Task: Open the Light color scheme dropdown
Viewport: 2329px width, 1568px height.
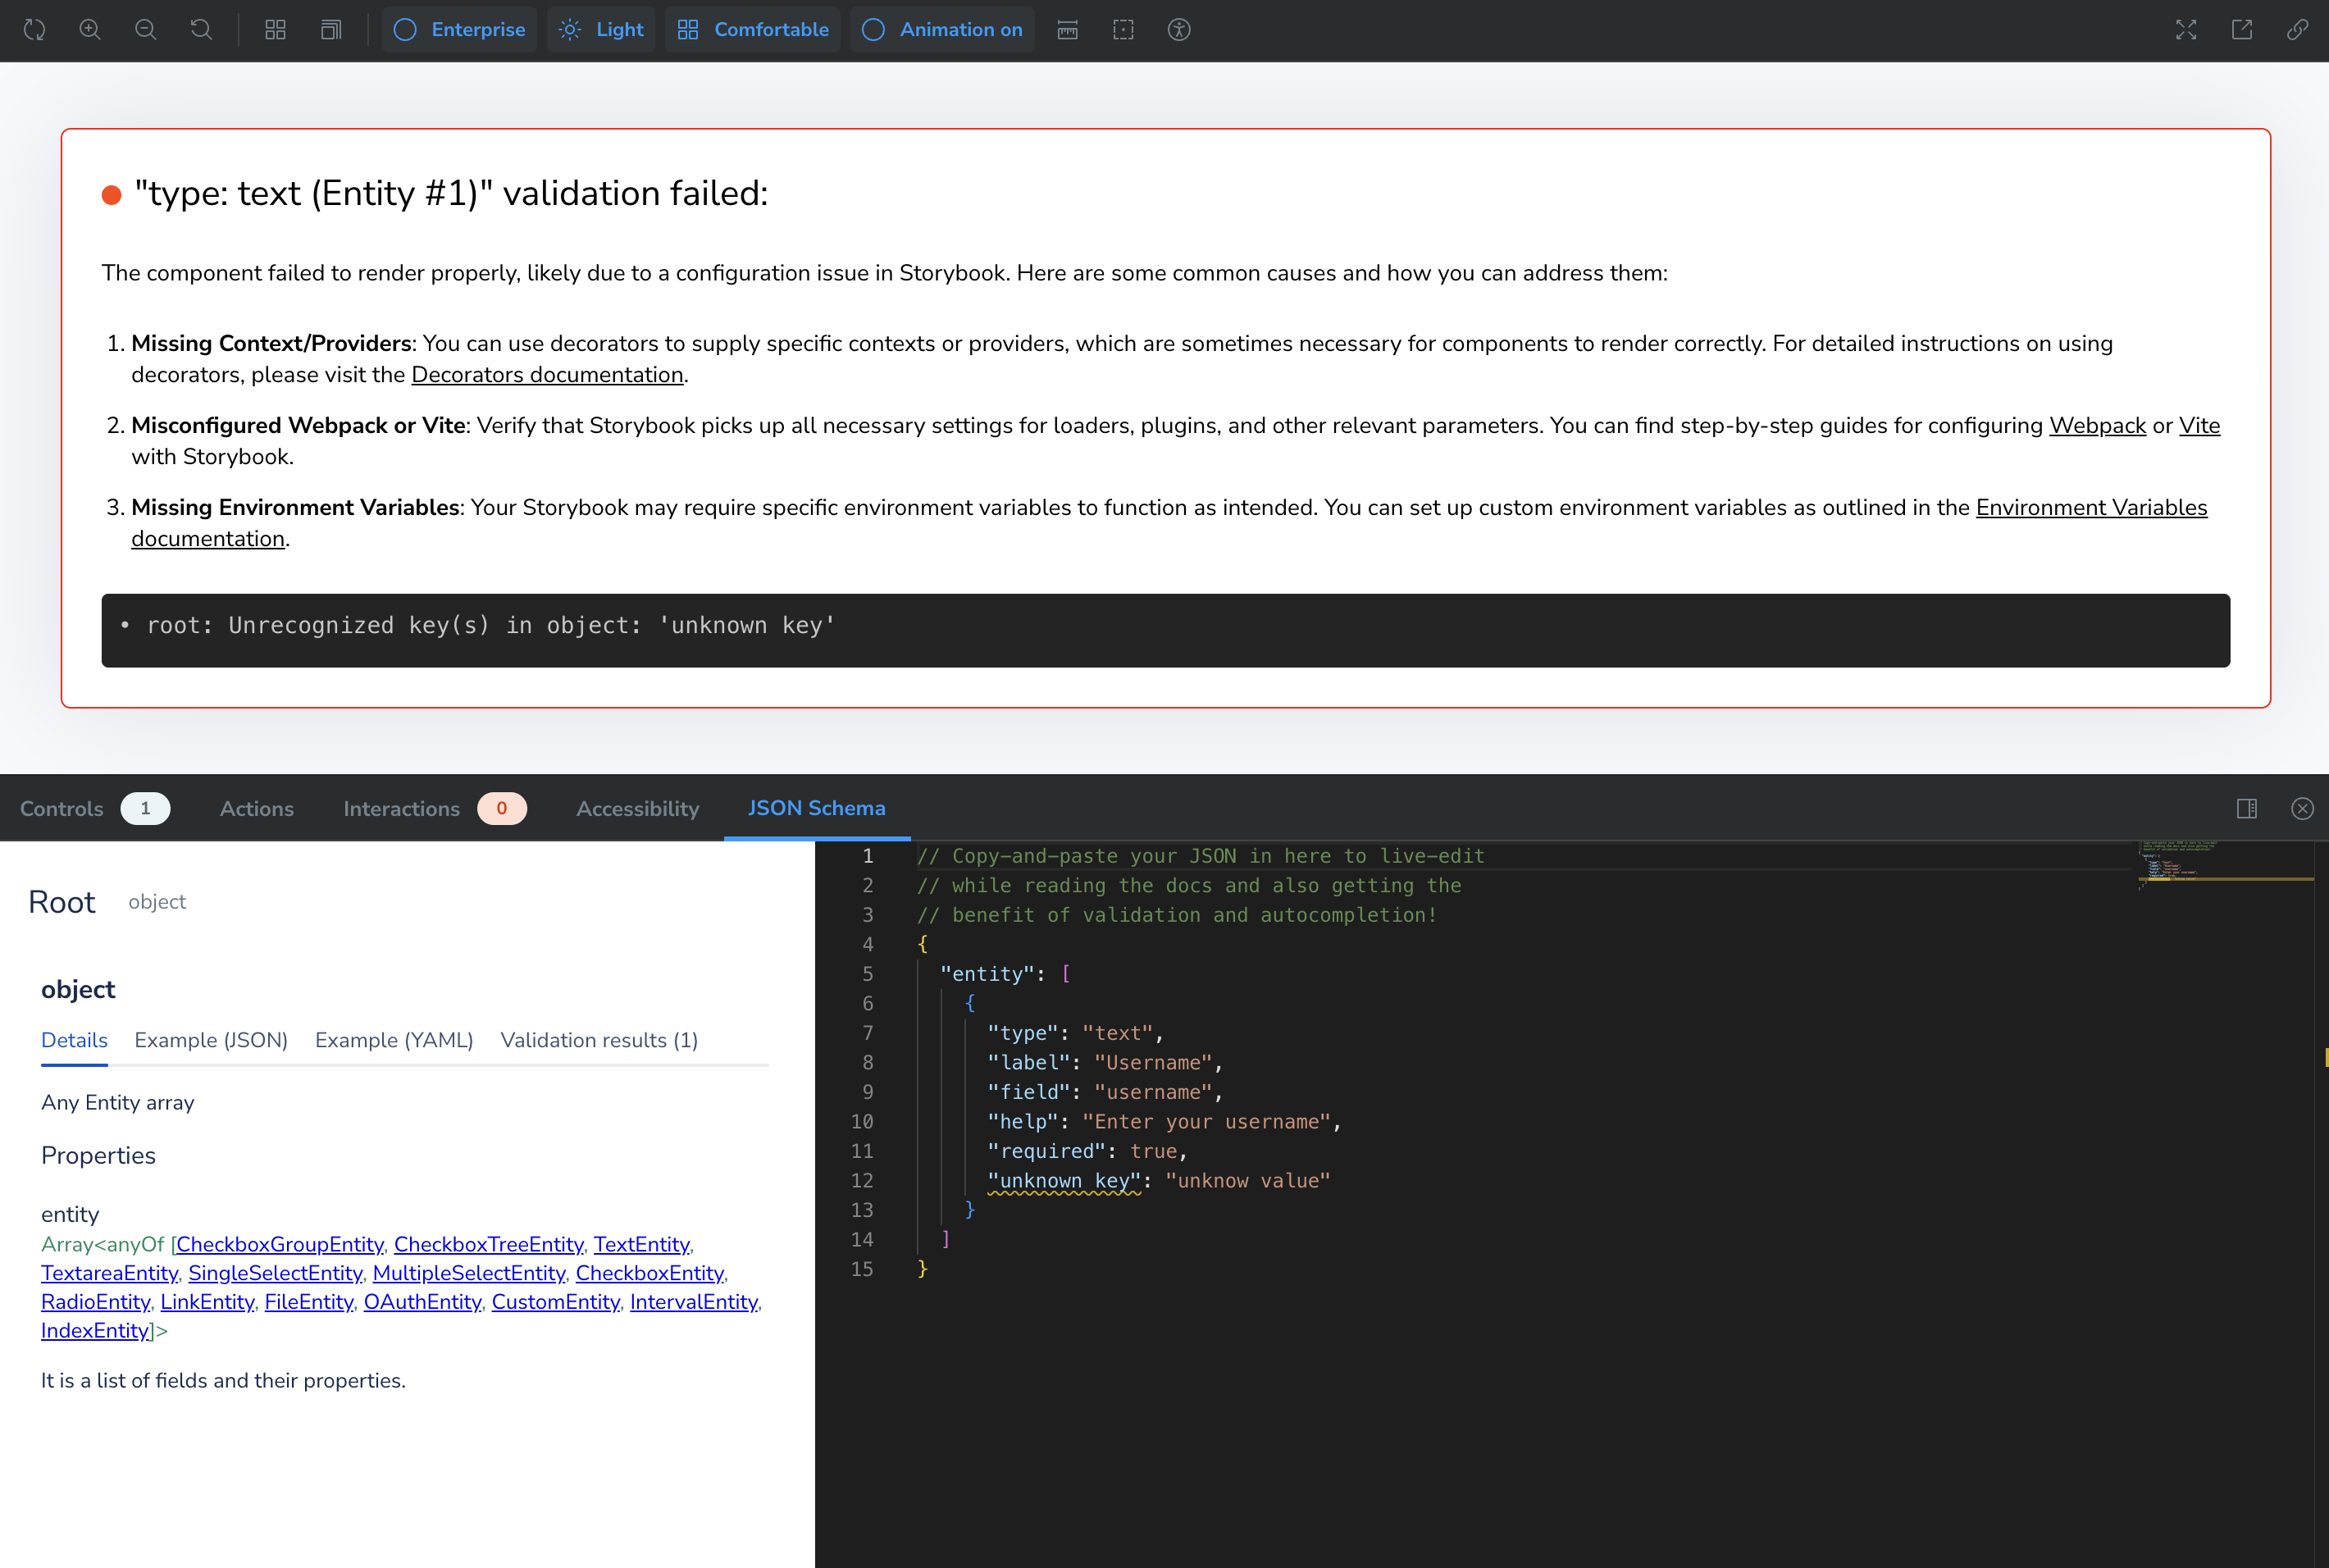Action: [x=601, y=30]
